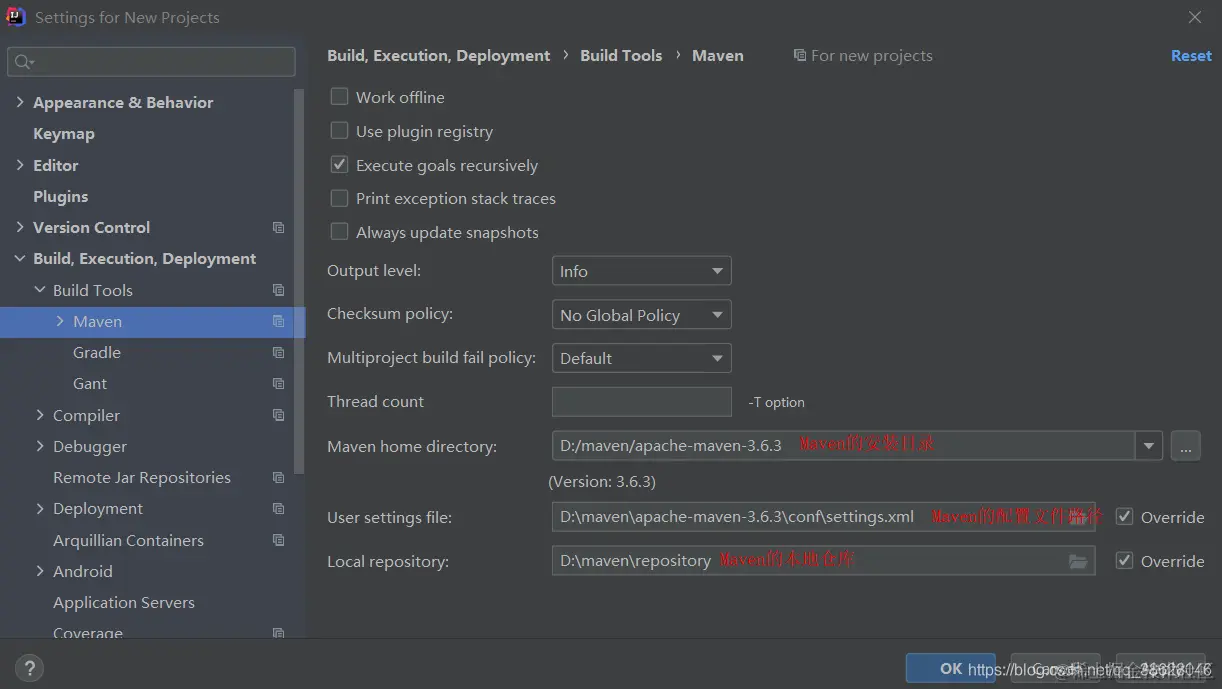The height and width of the screenshot is (689, 1222).
Task: Close the Settings for New Projects dialog
Action: pos(1195,17)
